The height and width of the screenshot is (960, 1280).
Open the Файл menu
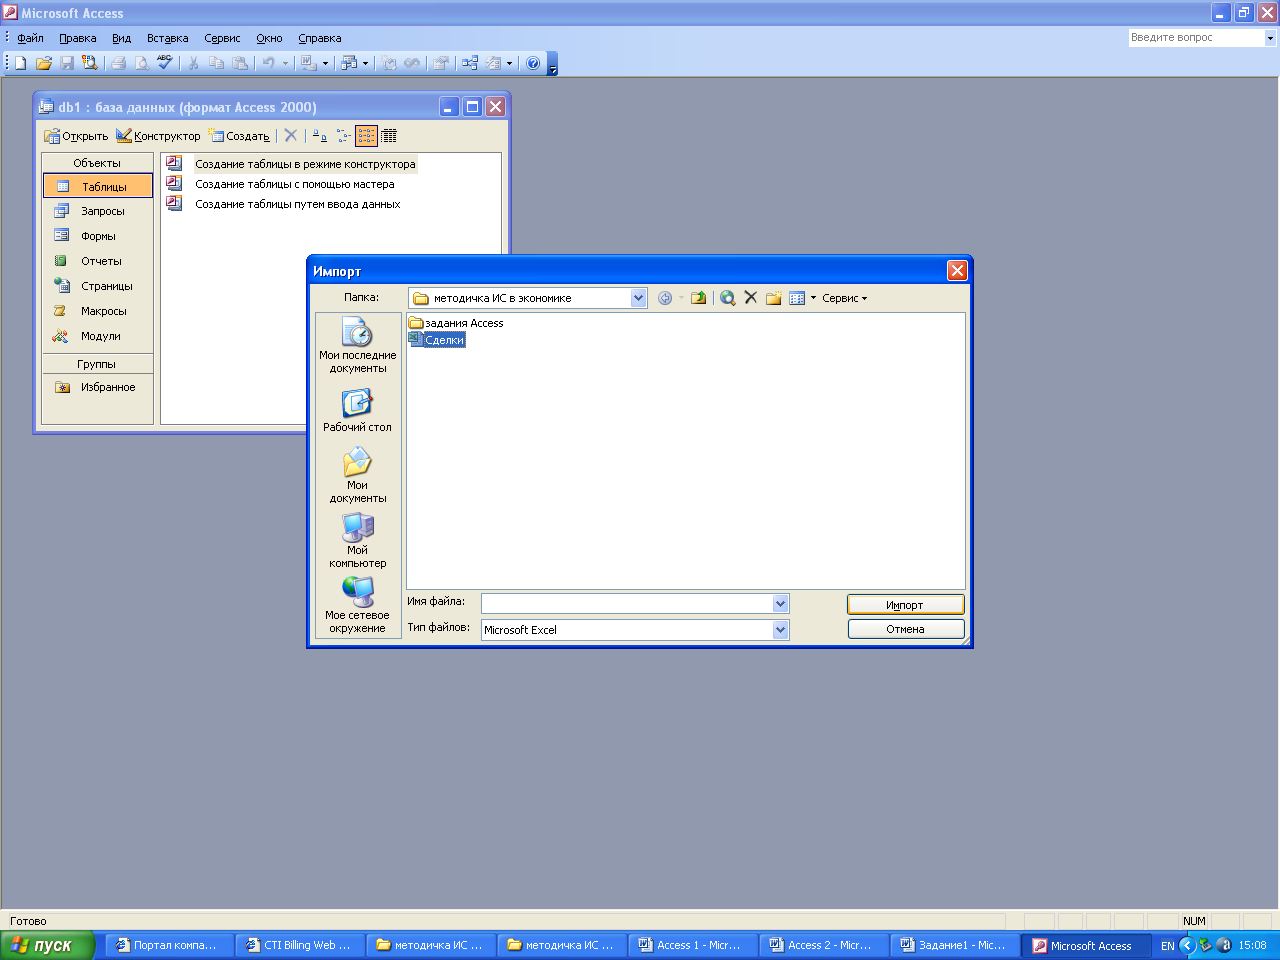coord(30,38)
